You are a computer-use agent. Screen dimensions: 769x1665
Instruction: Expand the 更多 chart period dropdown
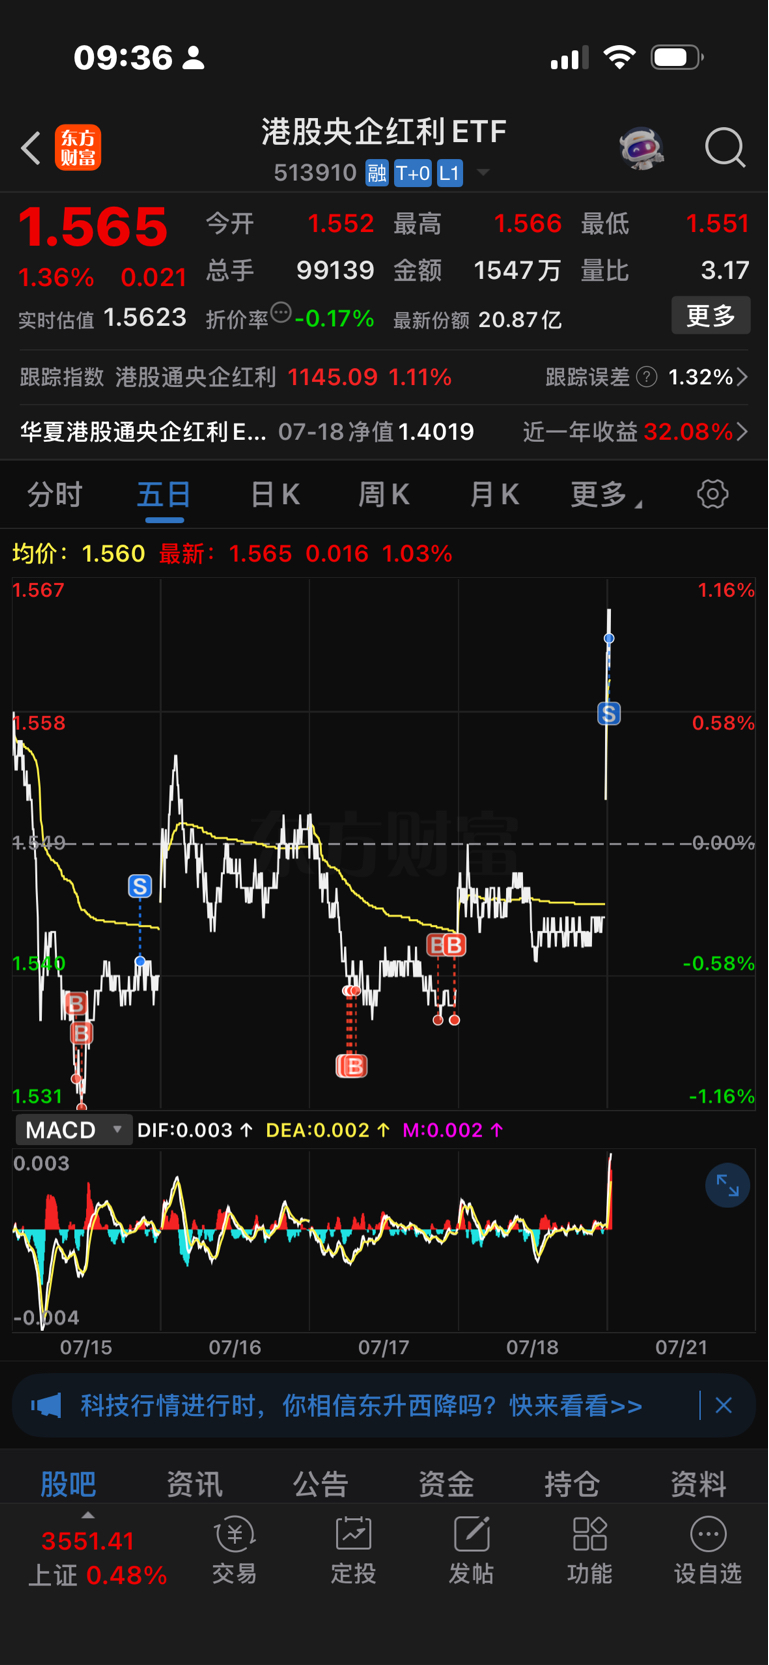click(606, 494)
